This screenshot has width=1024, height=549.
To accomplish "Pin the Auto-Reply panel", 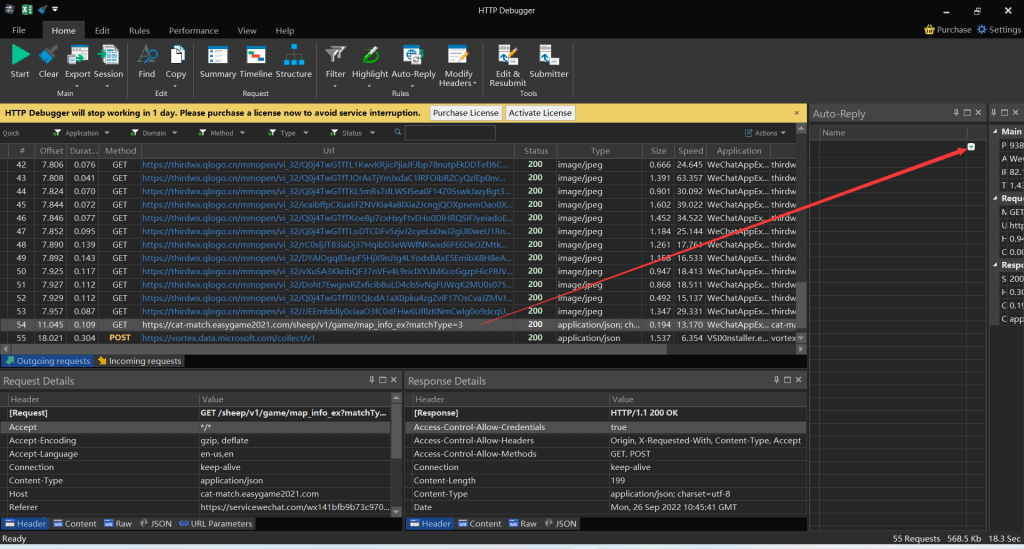I will tap(956, 113).
